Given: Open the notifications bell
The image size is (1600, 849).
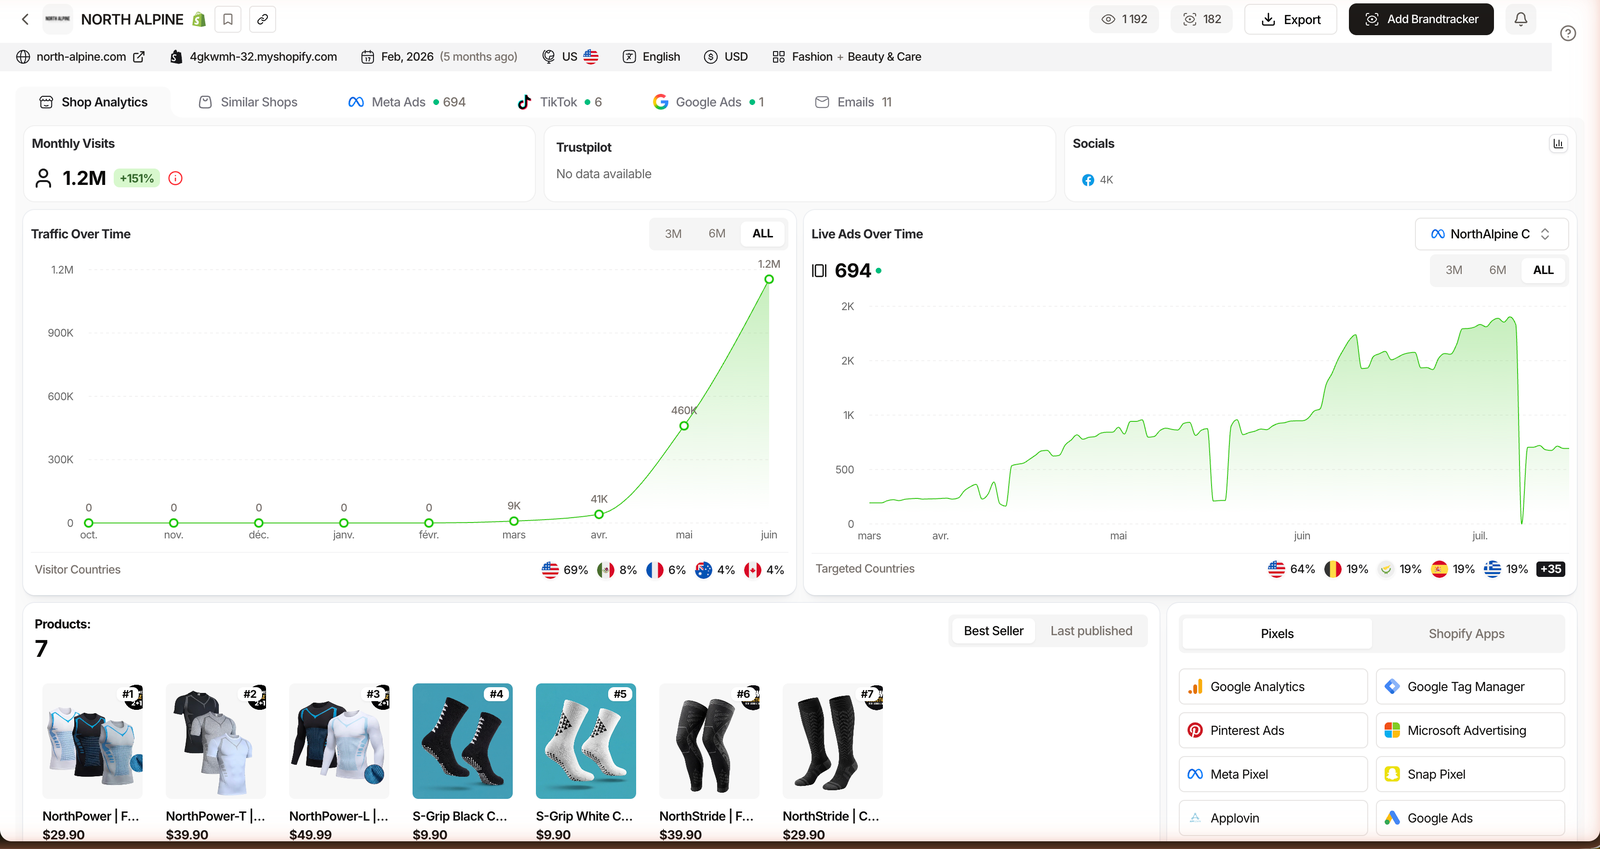Looking at the screenshot, I should pyautogui.click(x=1520, y=19).
